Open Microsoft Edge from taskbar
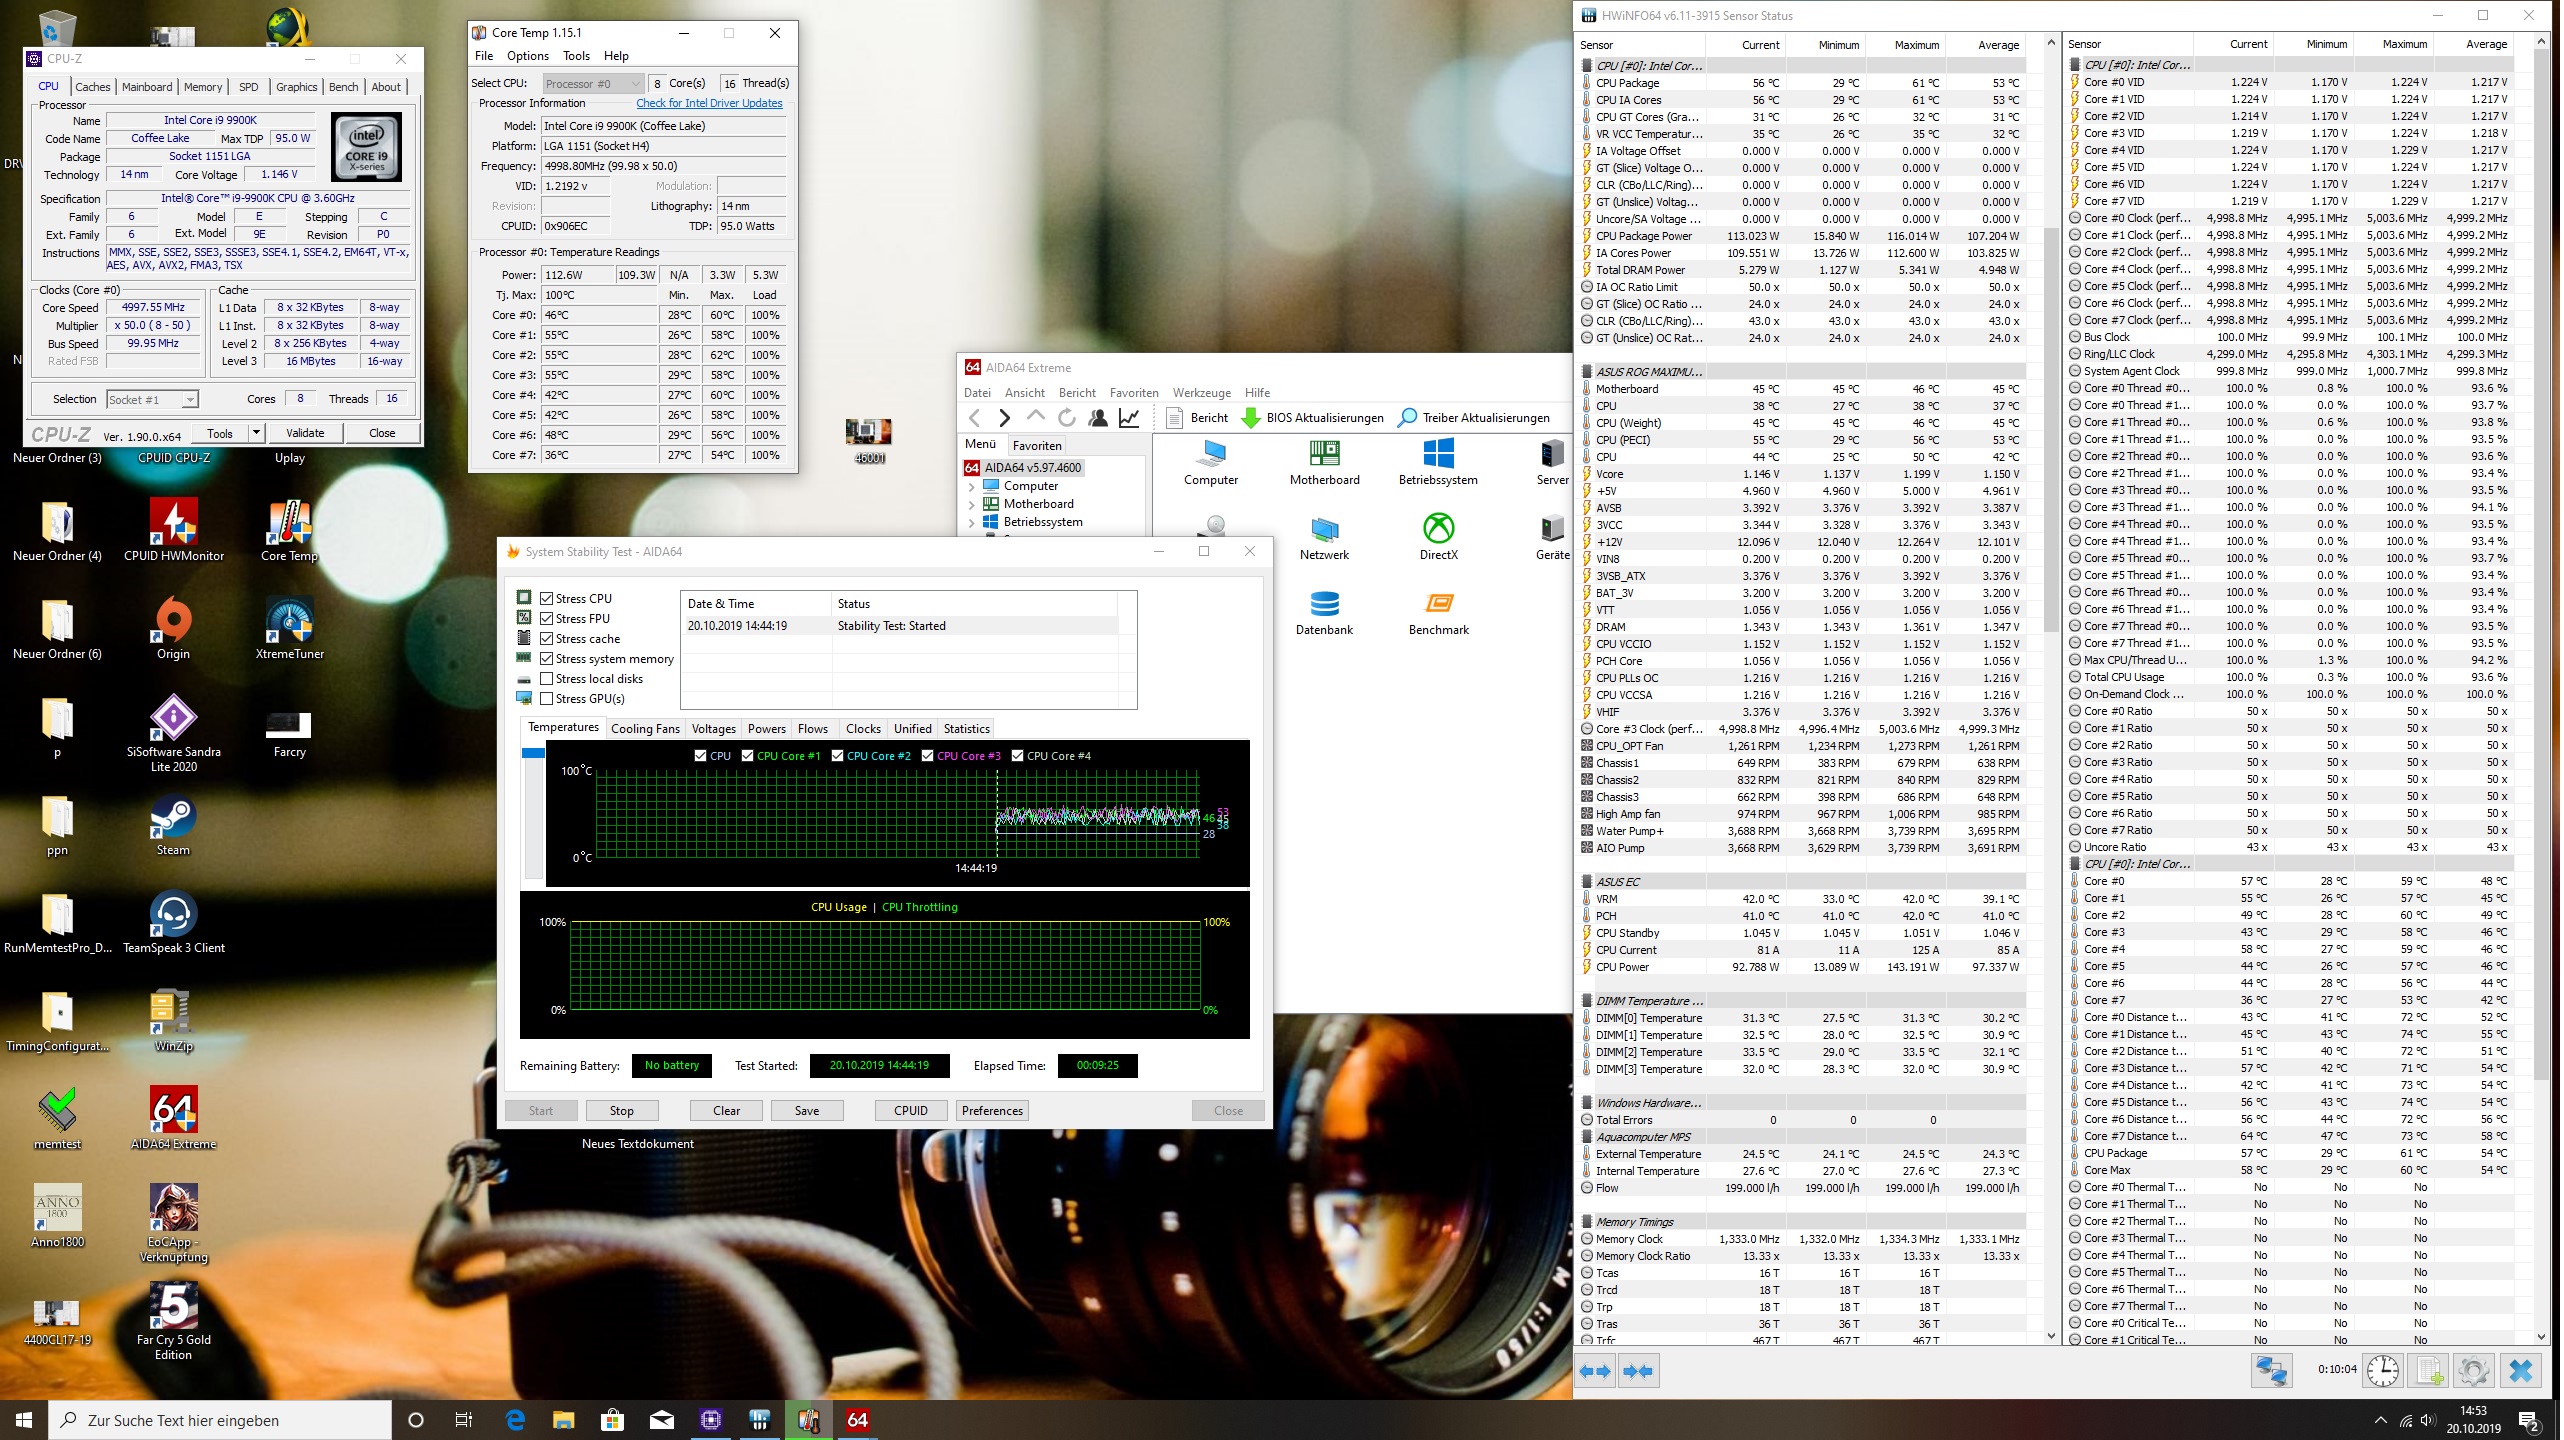The image size is (2564, 1440). [x=516, y=1419]
